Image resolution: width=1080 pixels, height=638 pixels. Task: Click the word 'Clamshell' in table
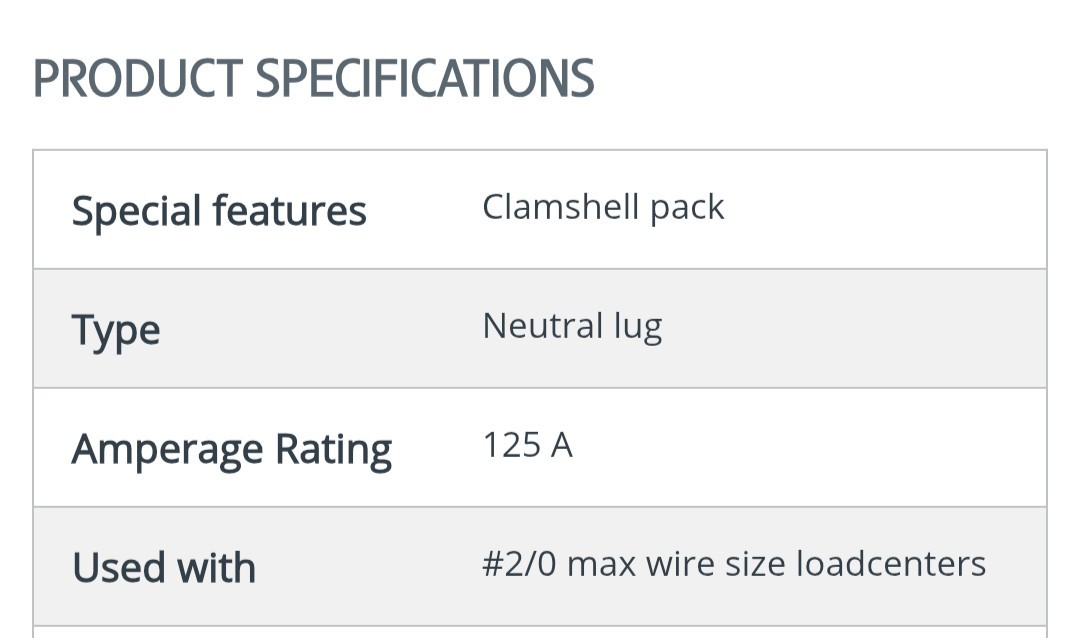click(x=560, y=207)
